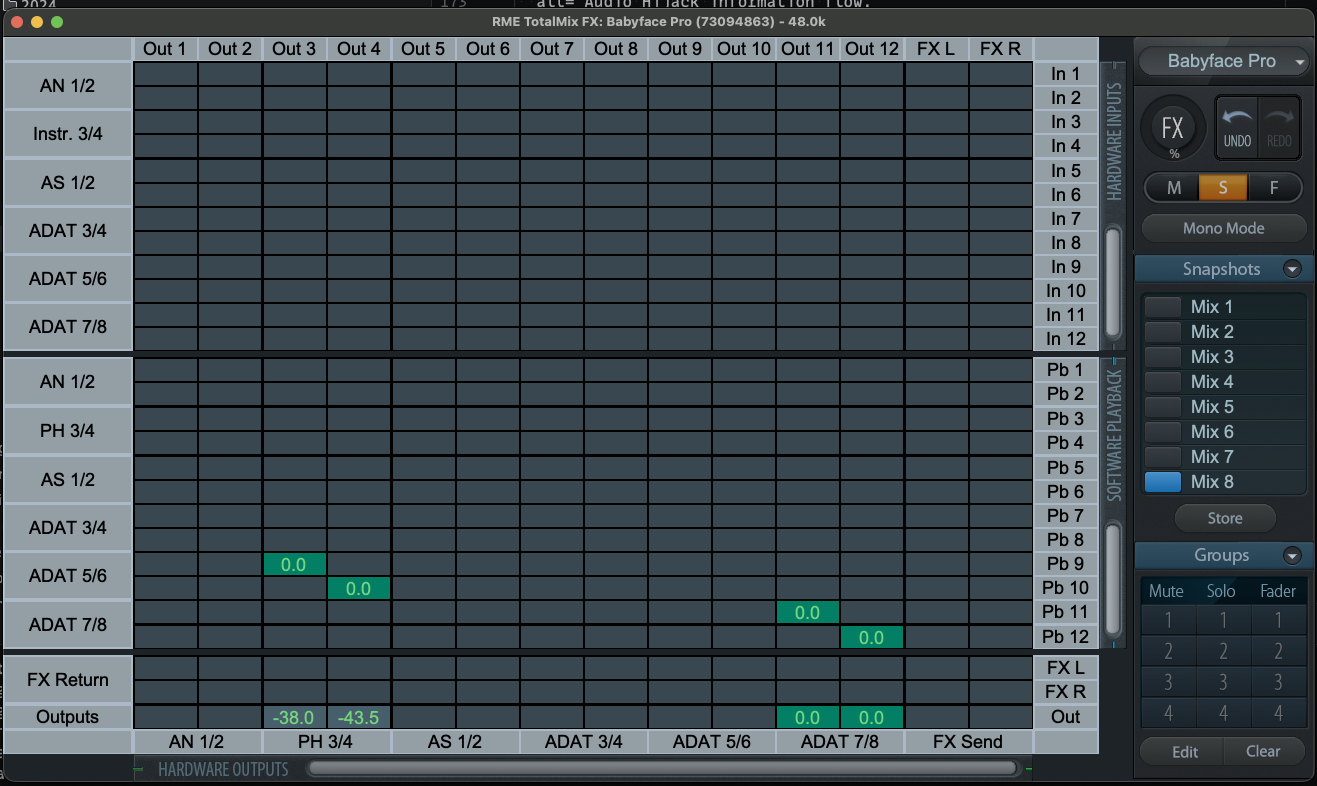Click the Pb 1 row label

coord(1066,370)
